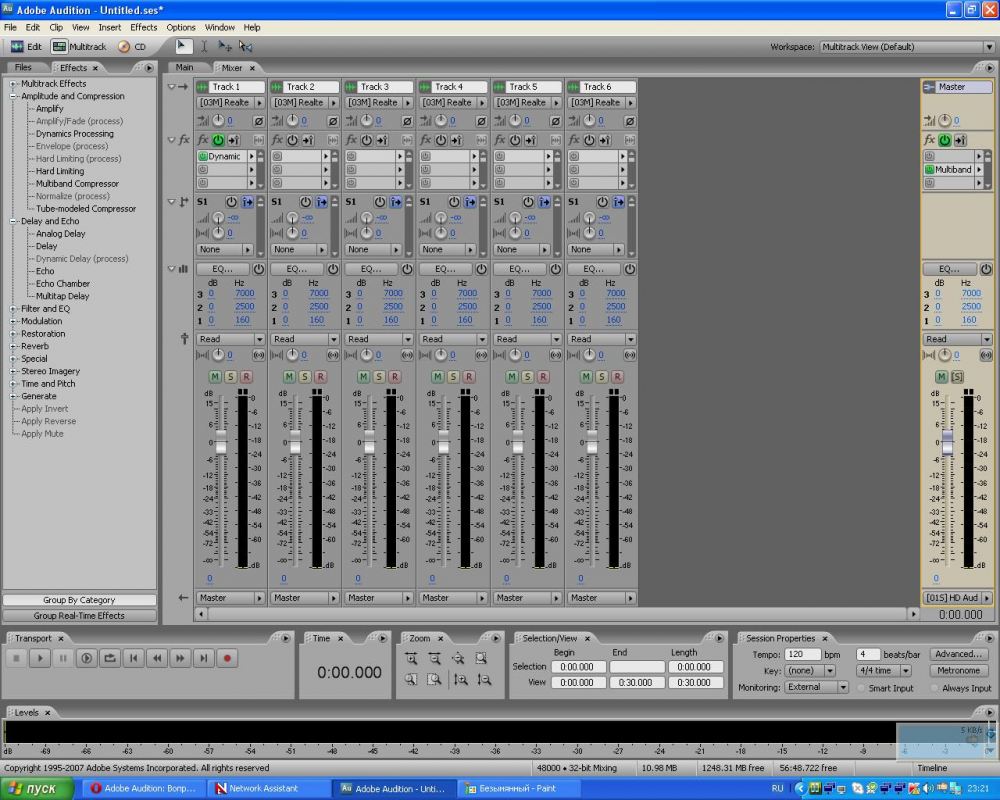Open the Window menu
Screen dimensions: 1000x800
pyautogui.click(x=219, y=27)
